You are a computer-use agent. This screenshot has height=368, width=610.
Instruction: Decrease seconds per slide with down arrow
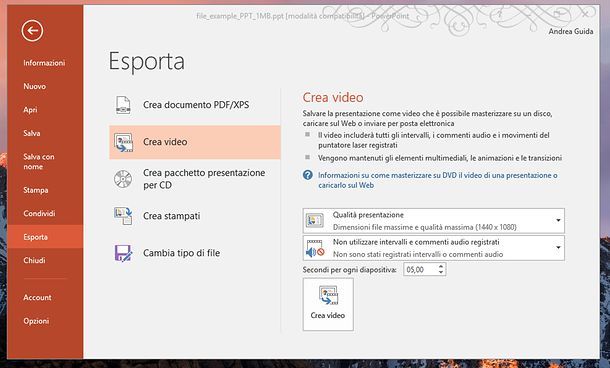click(441, 272)
